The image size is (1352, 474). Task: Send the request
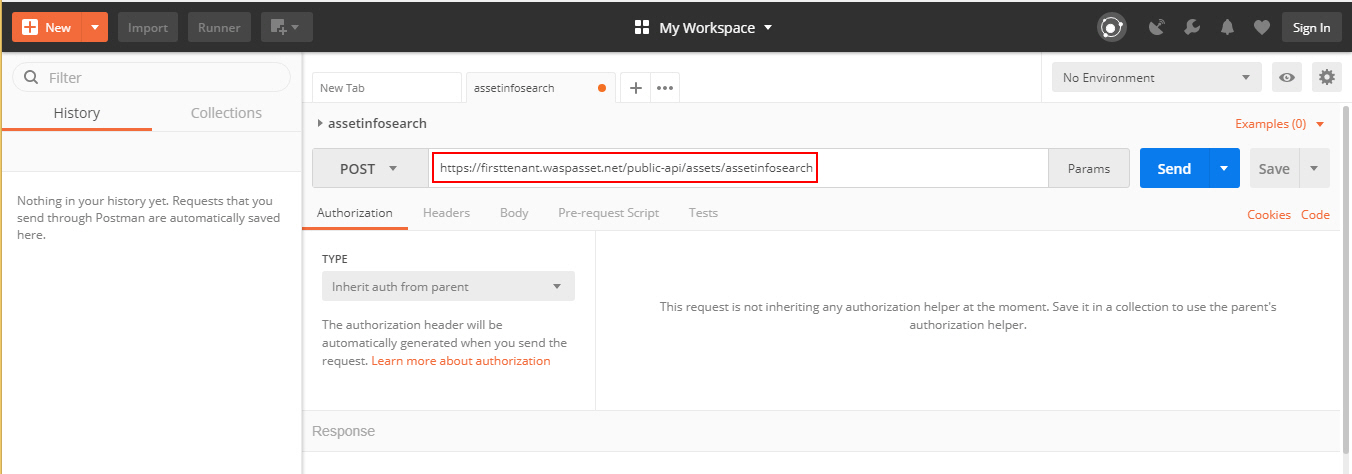[1174, 169]
